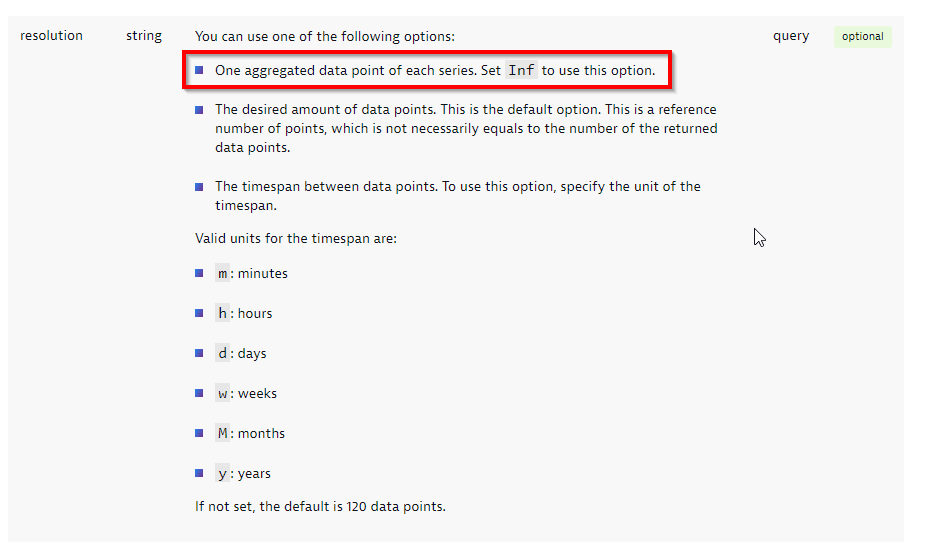Click the 'm' minutes code chip
The image size is (939, 549).
point(223,274)
